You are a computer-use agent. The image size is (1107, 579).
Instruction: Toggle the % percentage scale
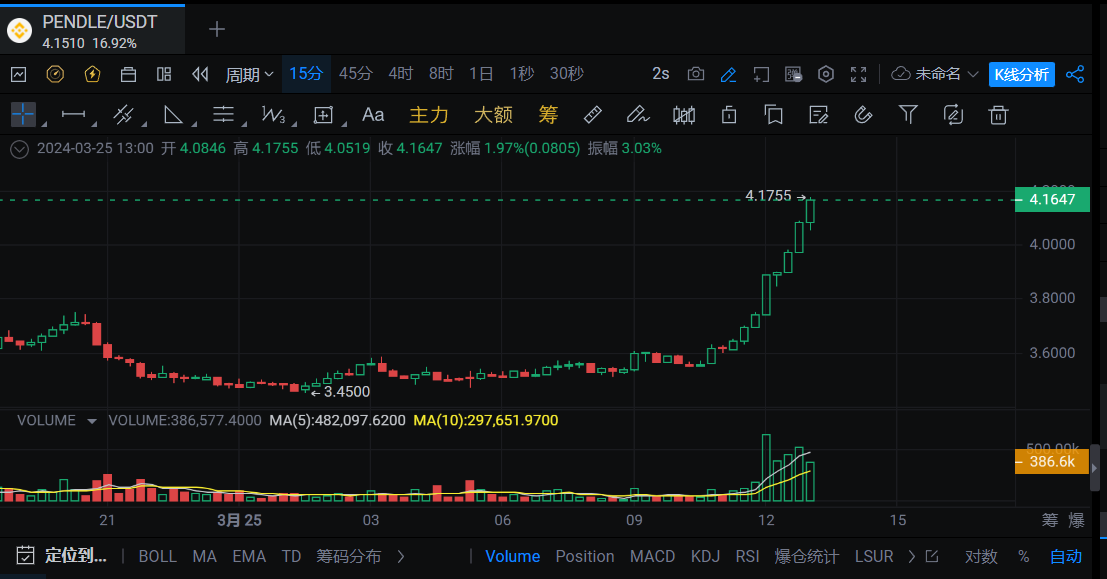[x=1024, y=556]
